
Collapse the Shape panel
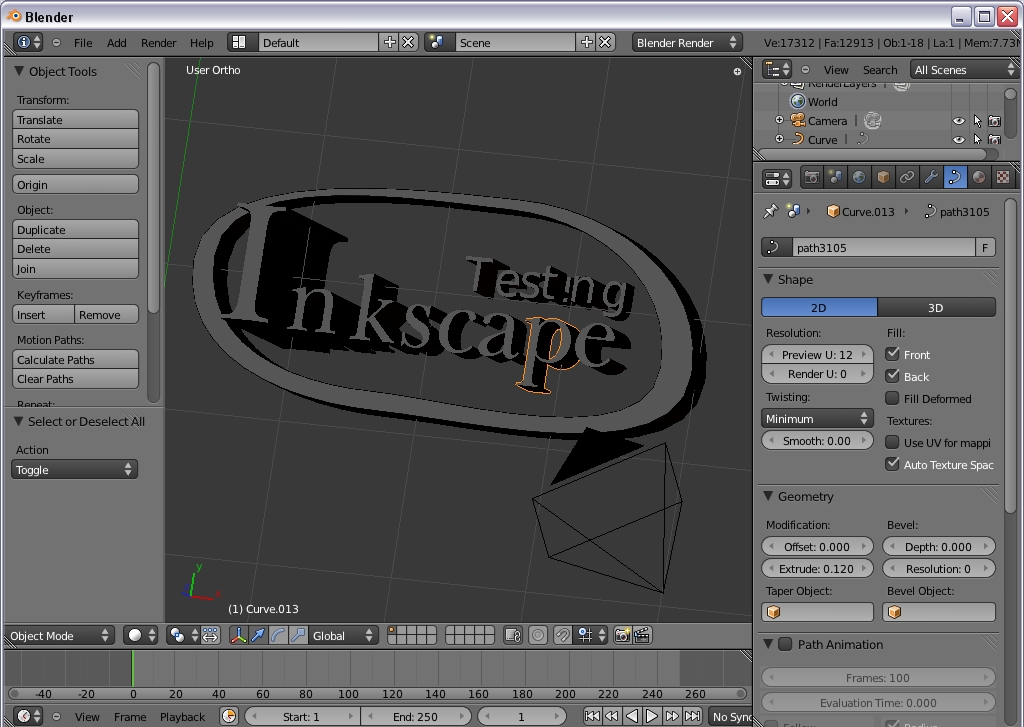769,279
